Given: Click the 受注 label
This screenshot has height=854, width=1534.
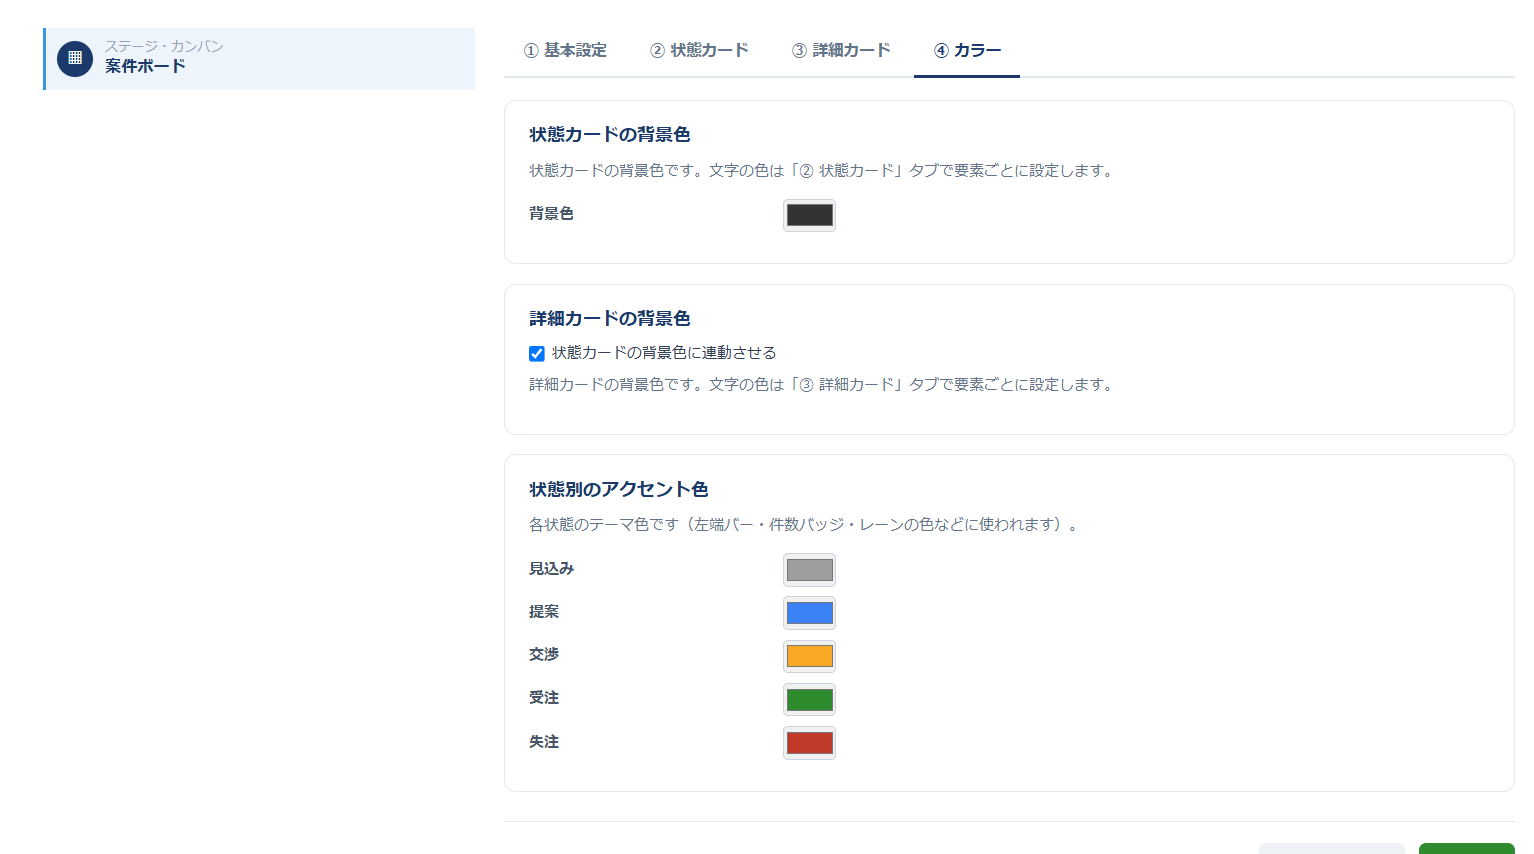Looking at the screenshot, I should [x=544, y=698].
